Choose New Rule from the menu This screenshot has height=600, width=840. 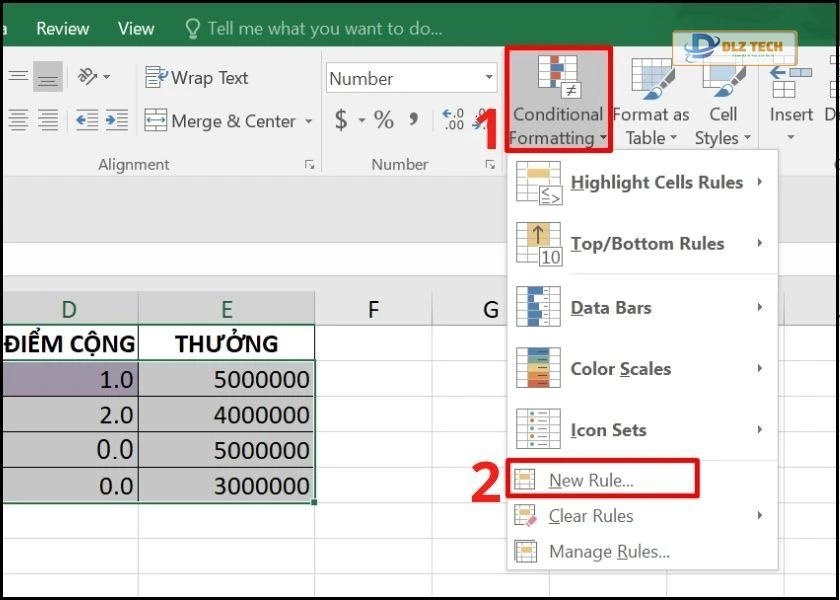(x=591, y=481)
